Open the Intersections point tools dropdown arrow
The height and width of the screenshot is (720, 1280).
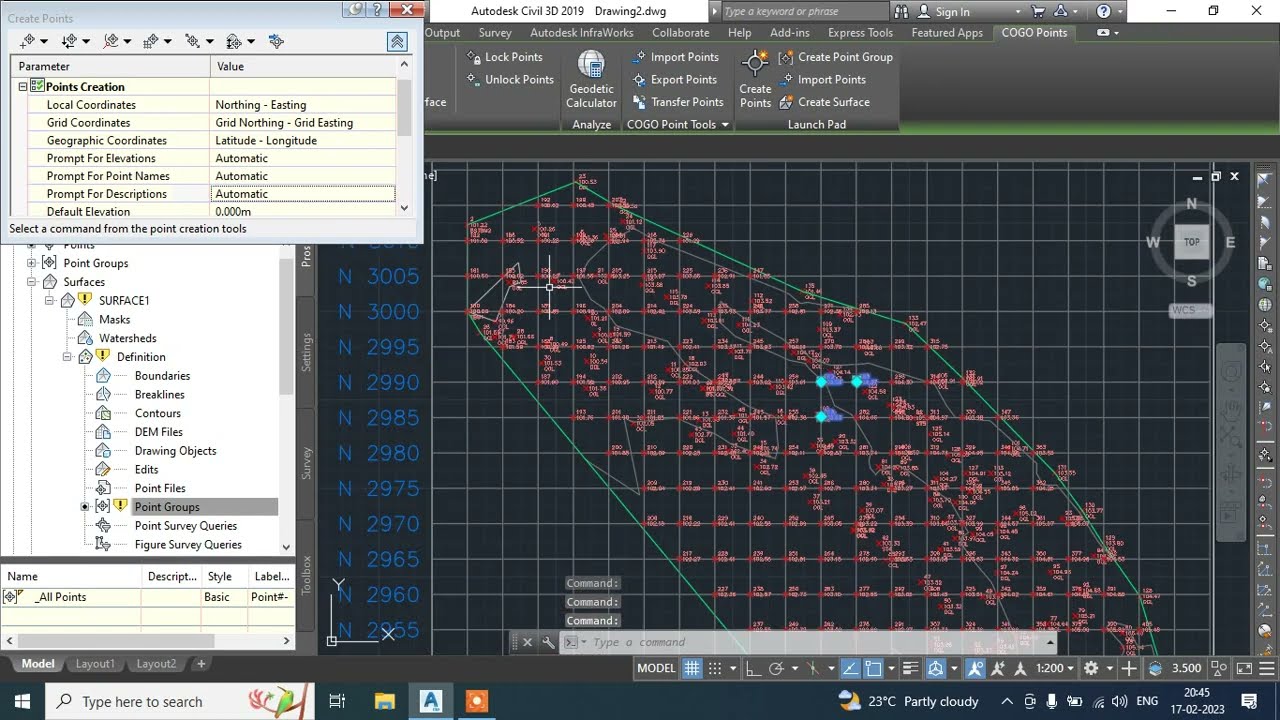tap(87, 42)
